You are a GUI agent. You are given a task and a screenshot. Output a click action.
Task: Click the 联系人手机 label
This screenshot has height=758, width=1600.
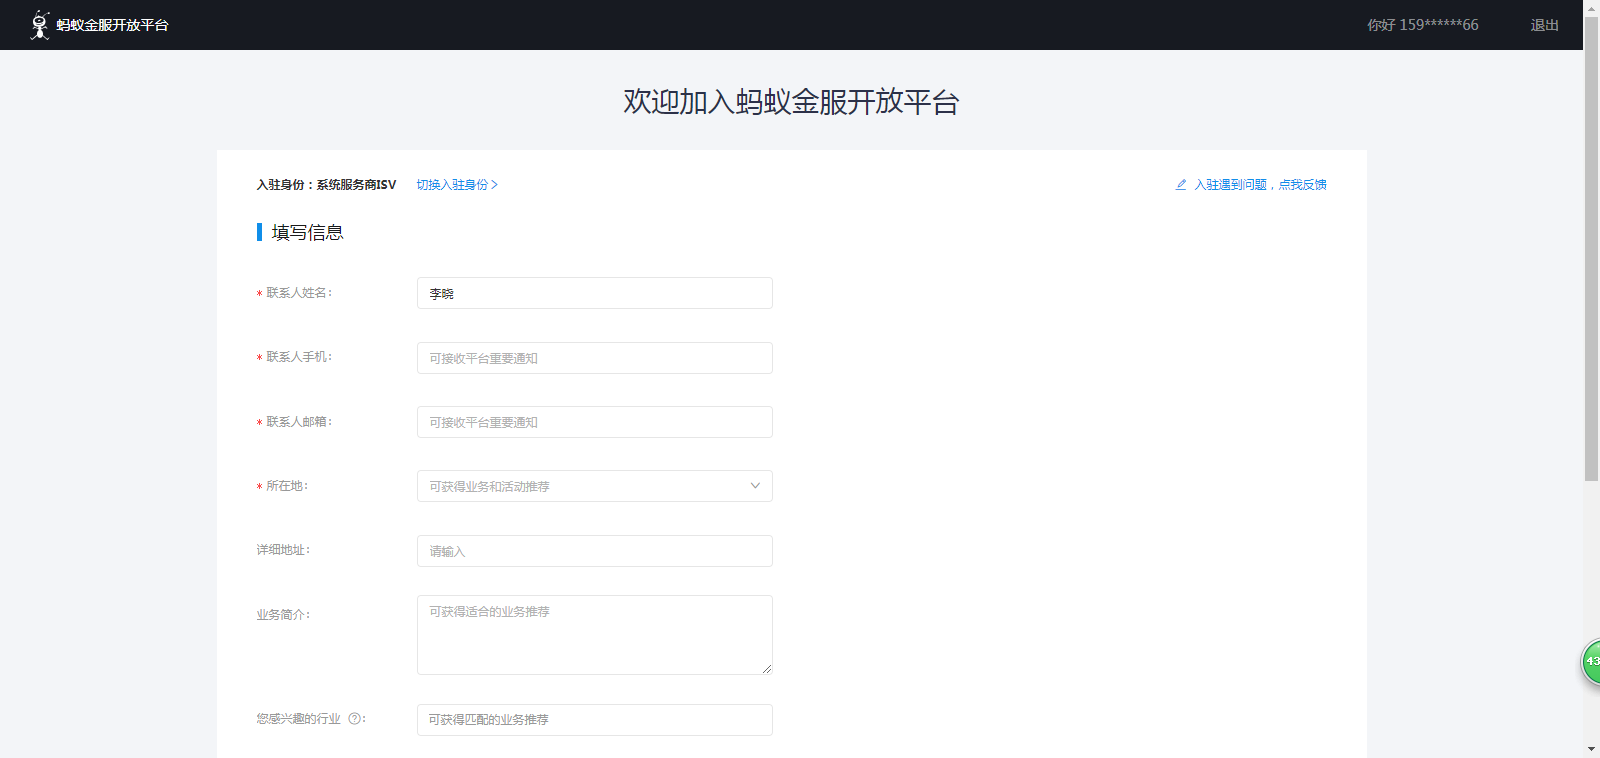tap(298, 357)
